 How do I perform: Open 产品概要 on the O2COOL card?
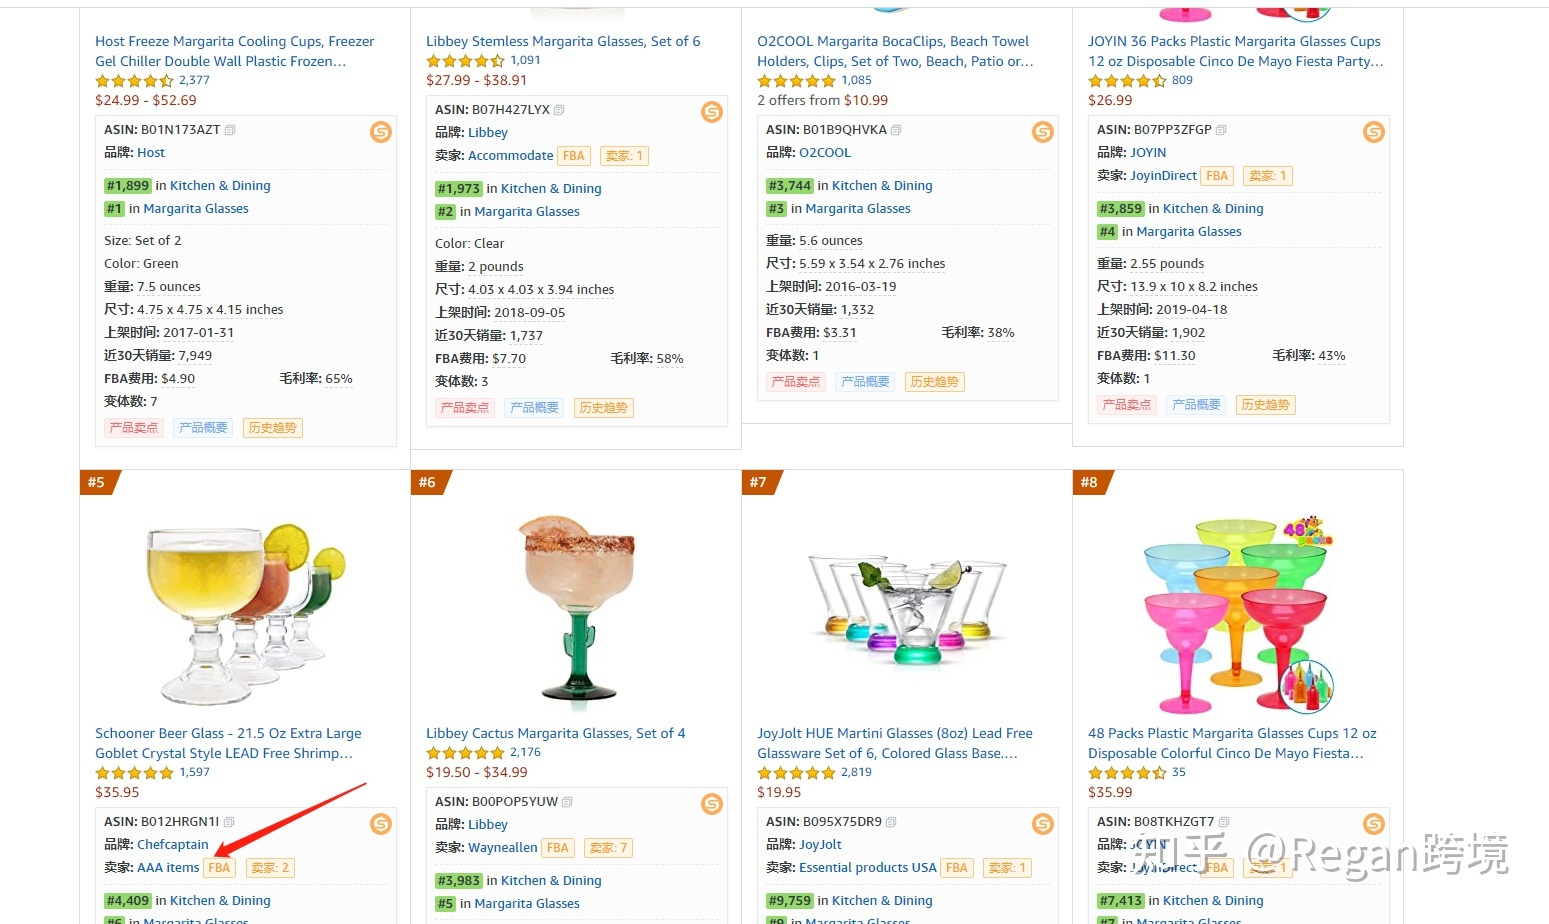point(865,382)
